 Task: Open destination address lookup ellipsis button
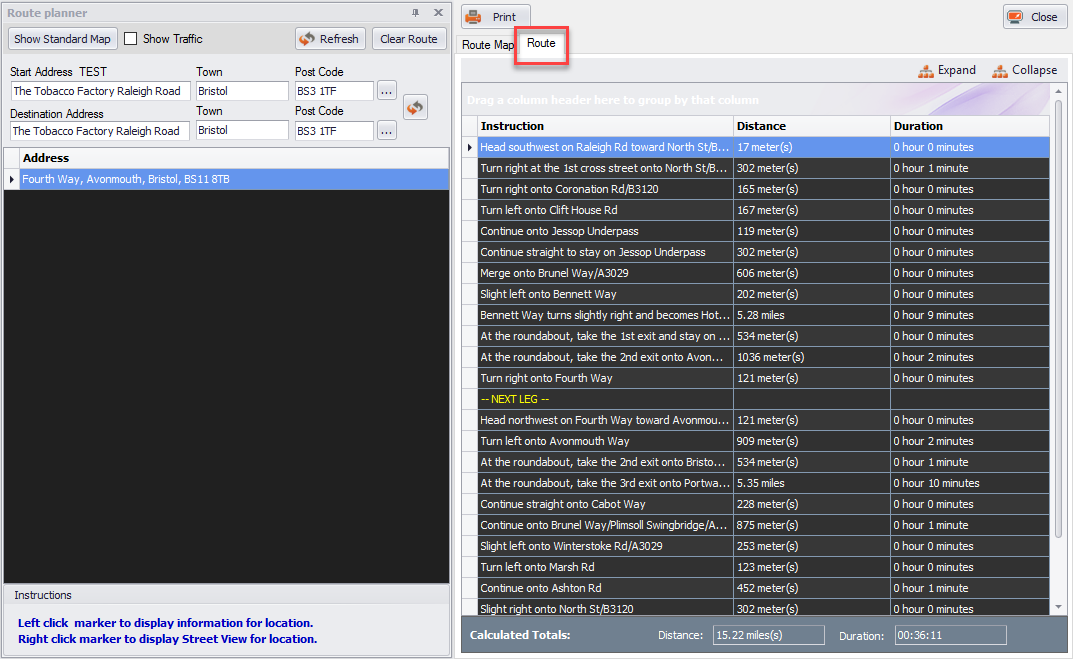387,131
